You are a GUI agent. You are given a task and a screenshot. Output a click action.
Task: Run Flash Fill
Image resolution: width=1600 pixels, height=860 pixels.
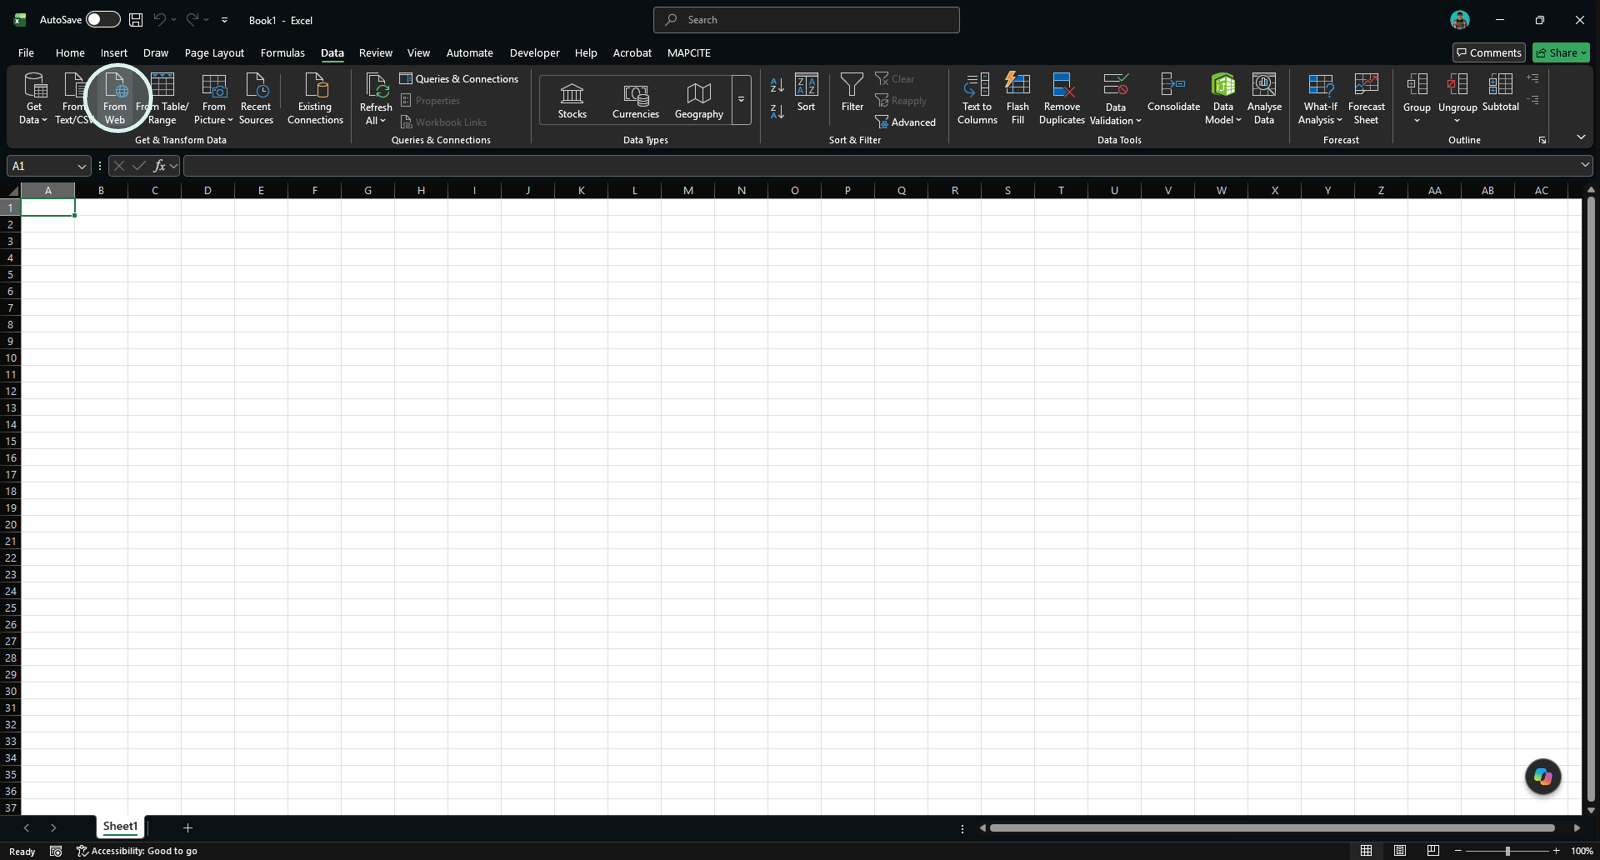1018,98
